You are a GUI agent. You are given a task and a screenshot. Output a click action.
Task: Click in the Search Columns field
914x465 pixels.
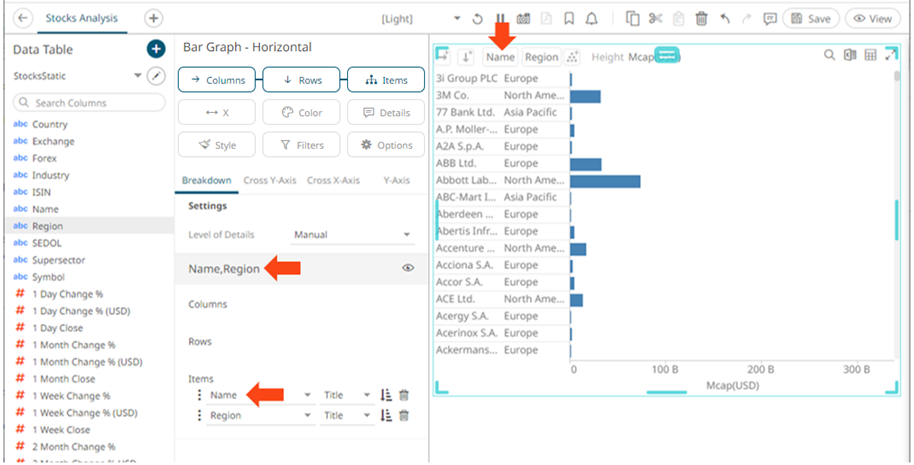pyautogui.click(x=88, y=103)
